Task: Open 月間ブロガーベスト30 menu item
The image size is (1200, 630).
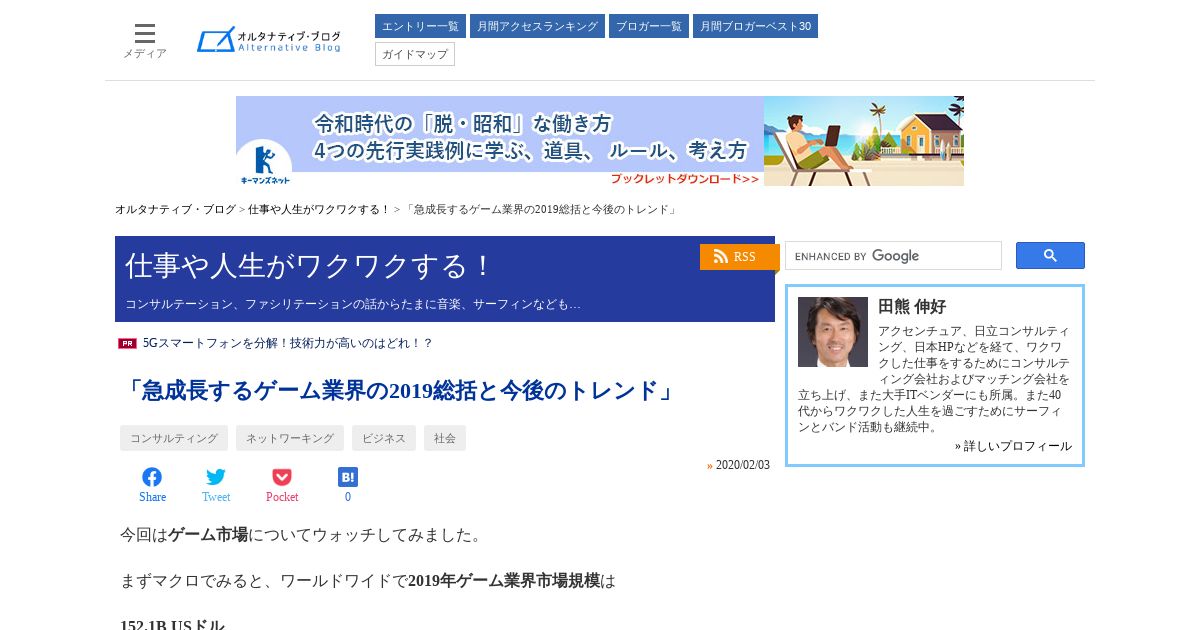Action: tap(755, 26)
